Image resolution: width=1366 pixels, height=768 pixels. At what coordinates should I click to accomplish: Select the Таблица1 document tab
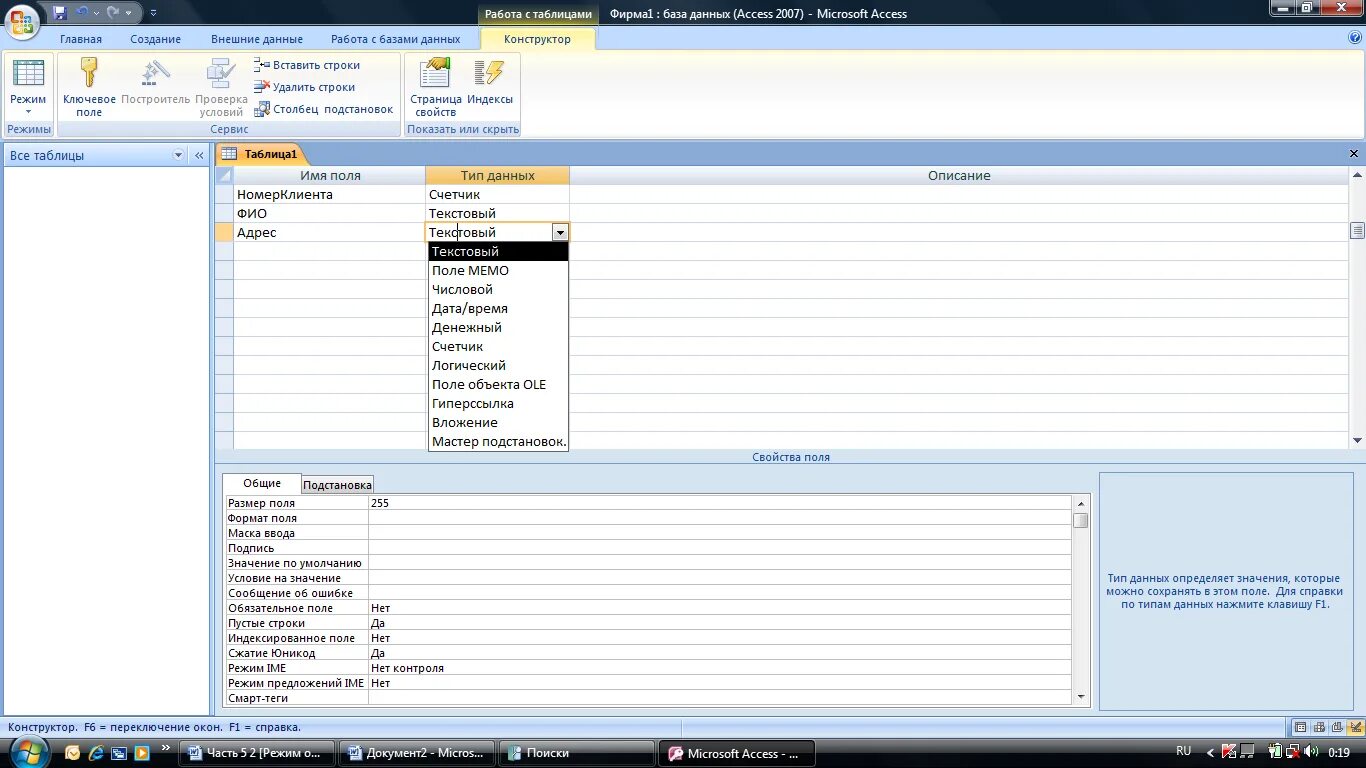[x=261, y=154]
